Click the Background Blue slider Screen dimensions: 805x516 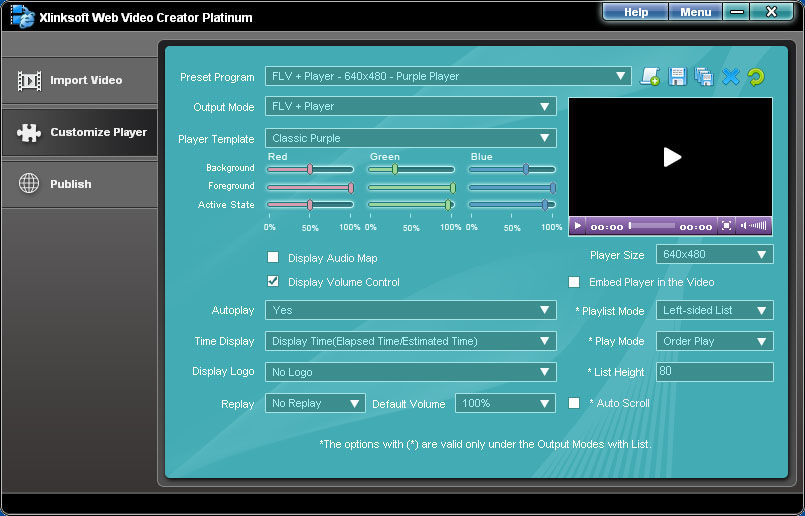512,169
